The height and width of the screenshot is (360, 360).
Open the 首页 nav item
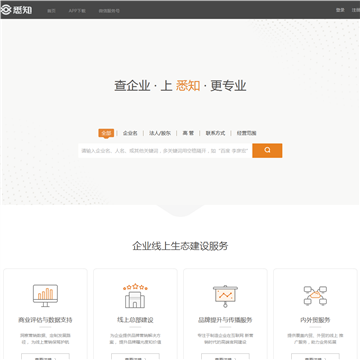[51, 11]
